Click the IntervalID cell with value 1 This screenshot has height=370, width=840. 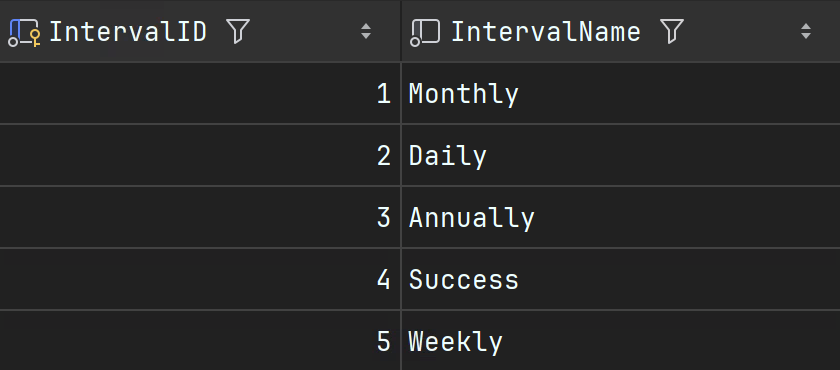(x=200, y=94)
